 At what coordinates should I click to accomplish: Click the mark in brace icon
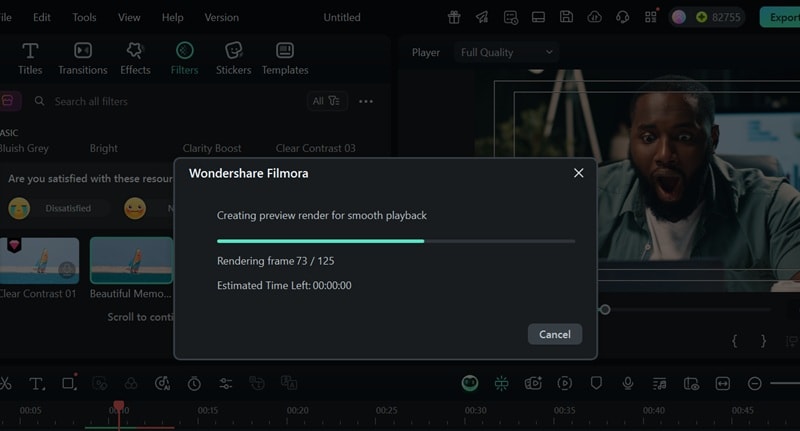pyautogui.click(x=735, y=341)
